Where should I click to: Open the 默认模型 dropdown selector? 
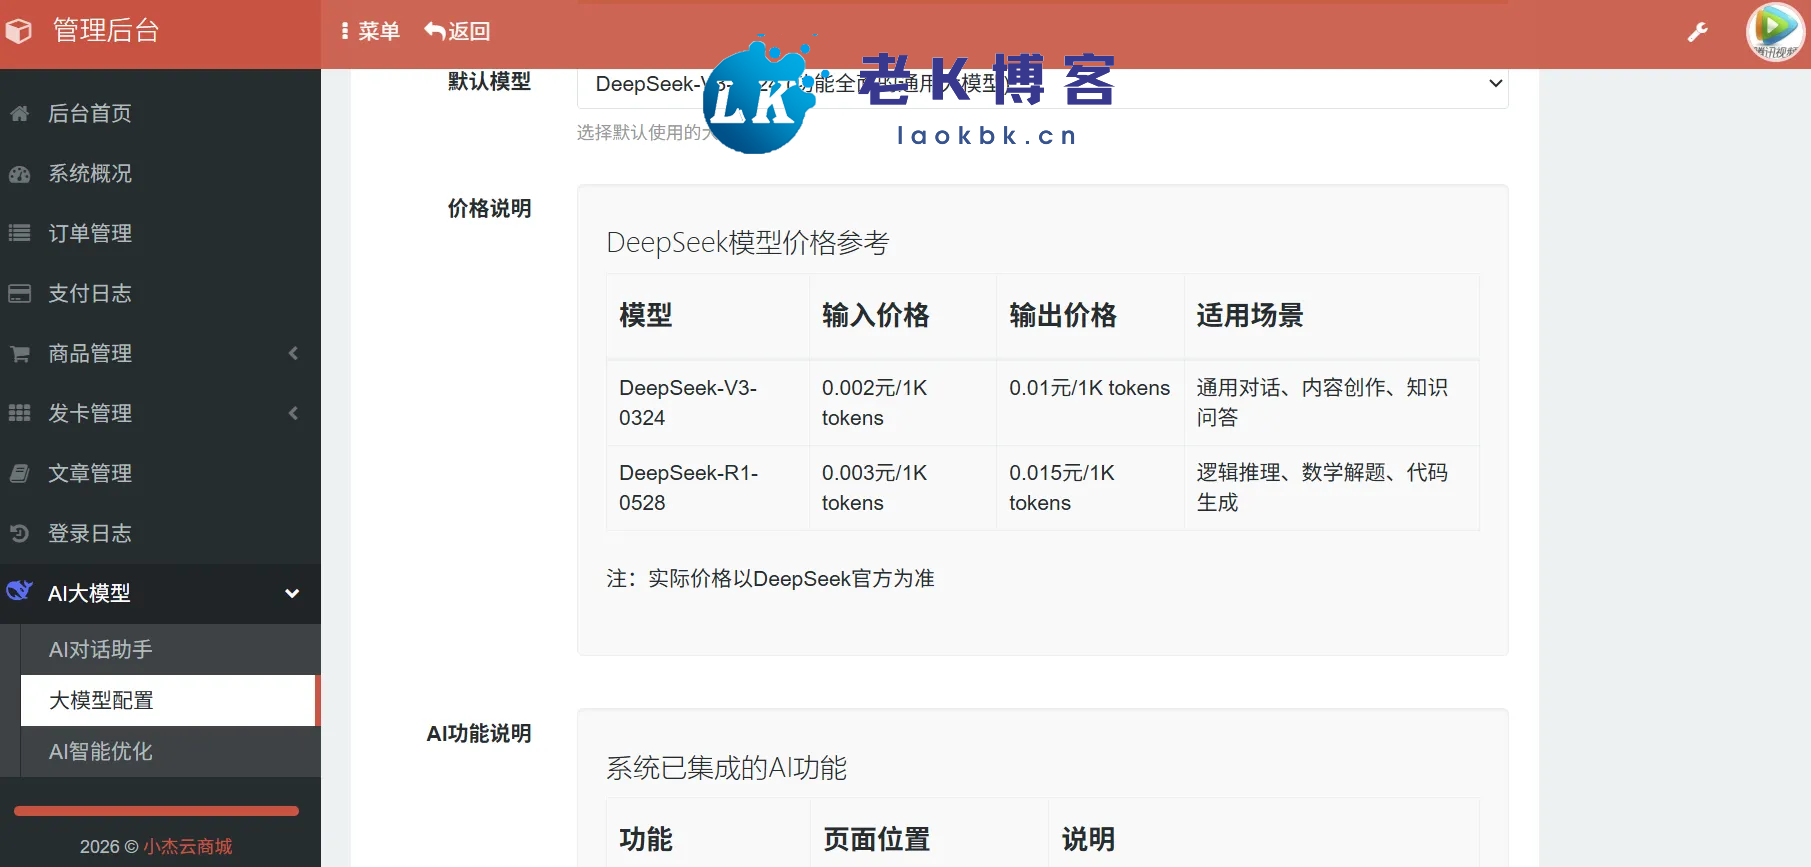click(1042, 86)
